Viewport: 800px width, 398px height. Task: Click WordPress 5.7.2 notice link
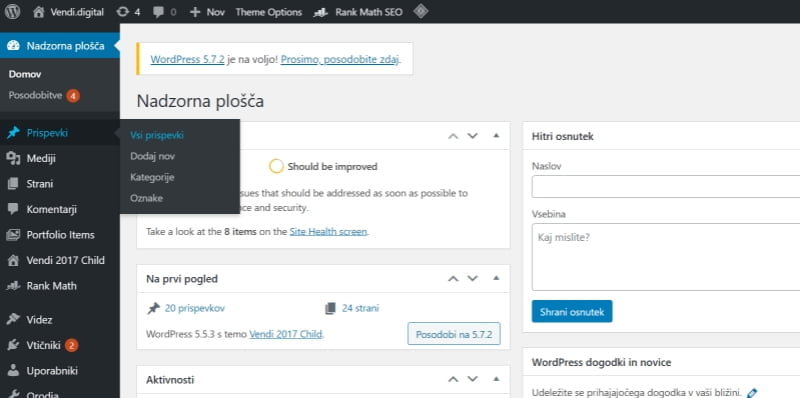[x=187, y=59]
